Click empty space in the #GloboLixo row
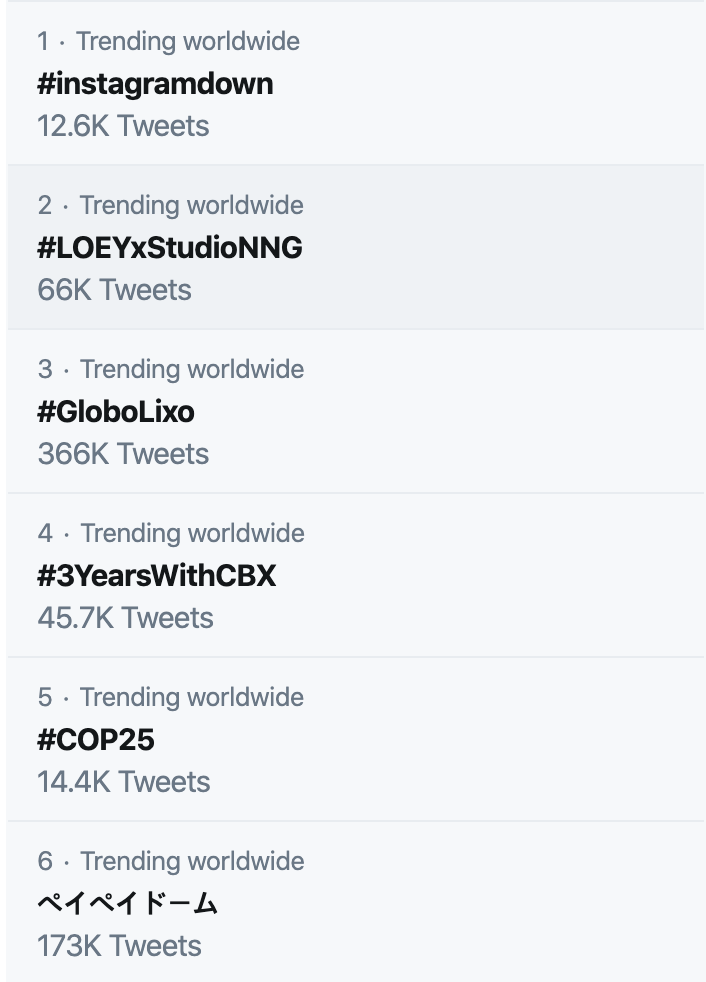Screen dimensions: 706x982 click(501, 411)
